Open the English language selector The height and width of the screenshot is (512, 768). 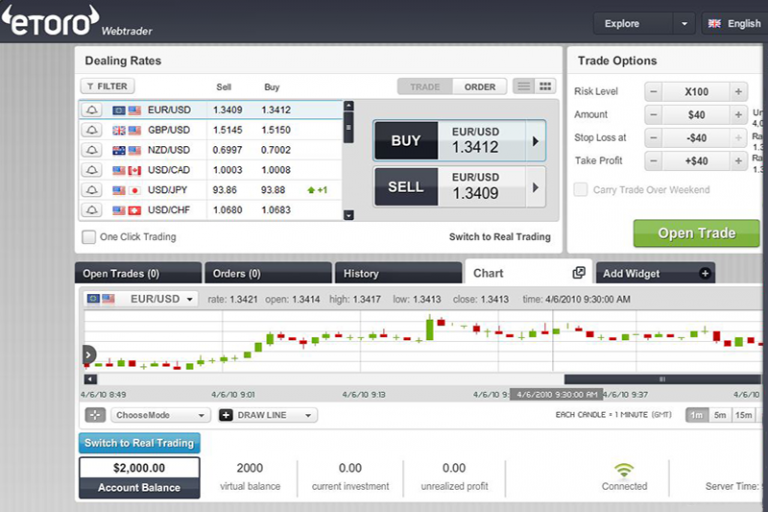click(x=735, y=24)
